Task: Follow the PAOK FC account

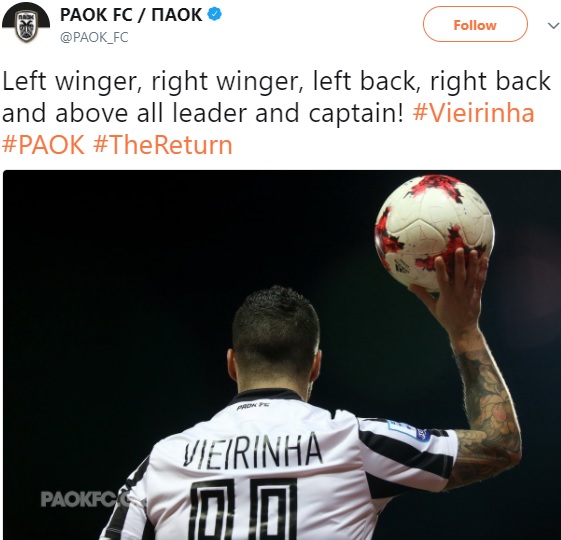Action: coord(475,25)
